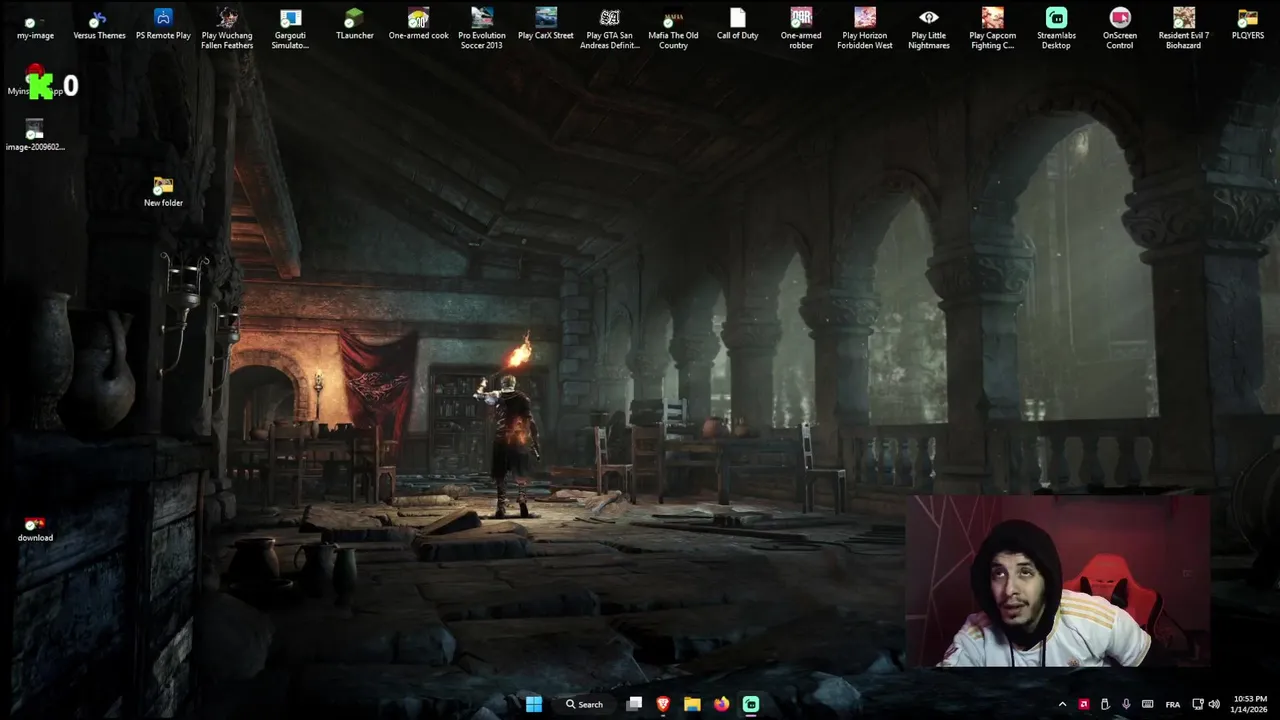Open the FRA language switcher
Viewport: 1280px width, 720px height.
pos(1173,704)
